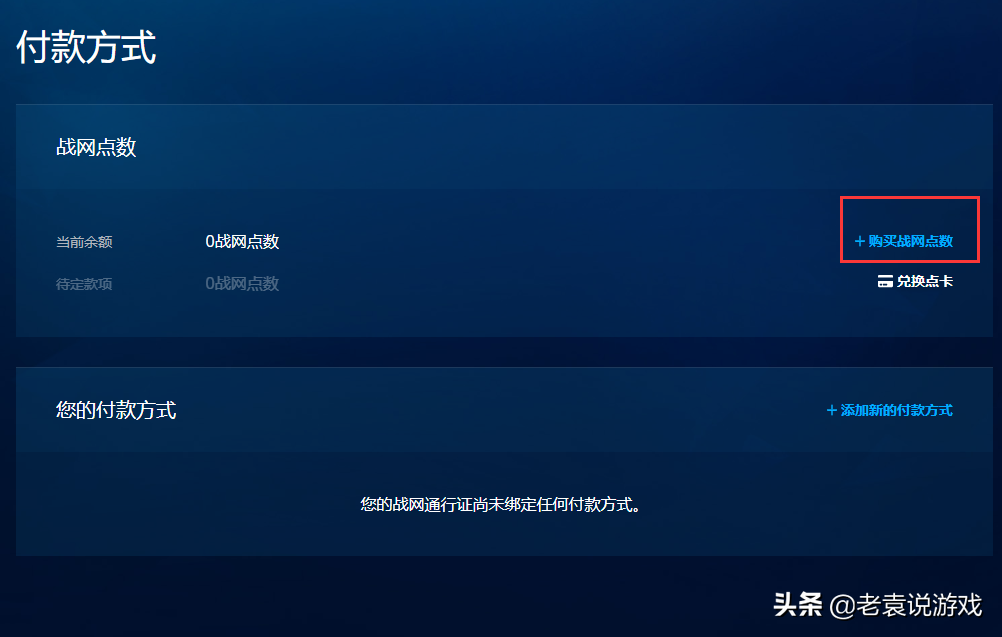The height and width of the screenshot is (637, 1002).
Task: Click the pending value next to 待定款项
Action: pyautogui.click(x=242, y=284)
